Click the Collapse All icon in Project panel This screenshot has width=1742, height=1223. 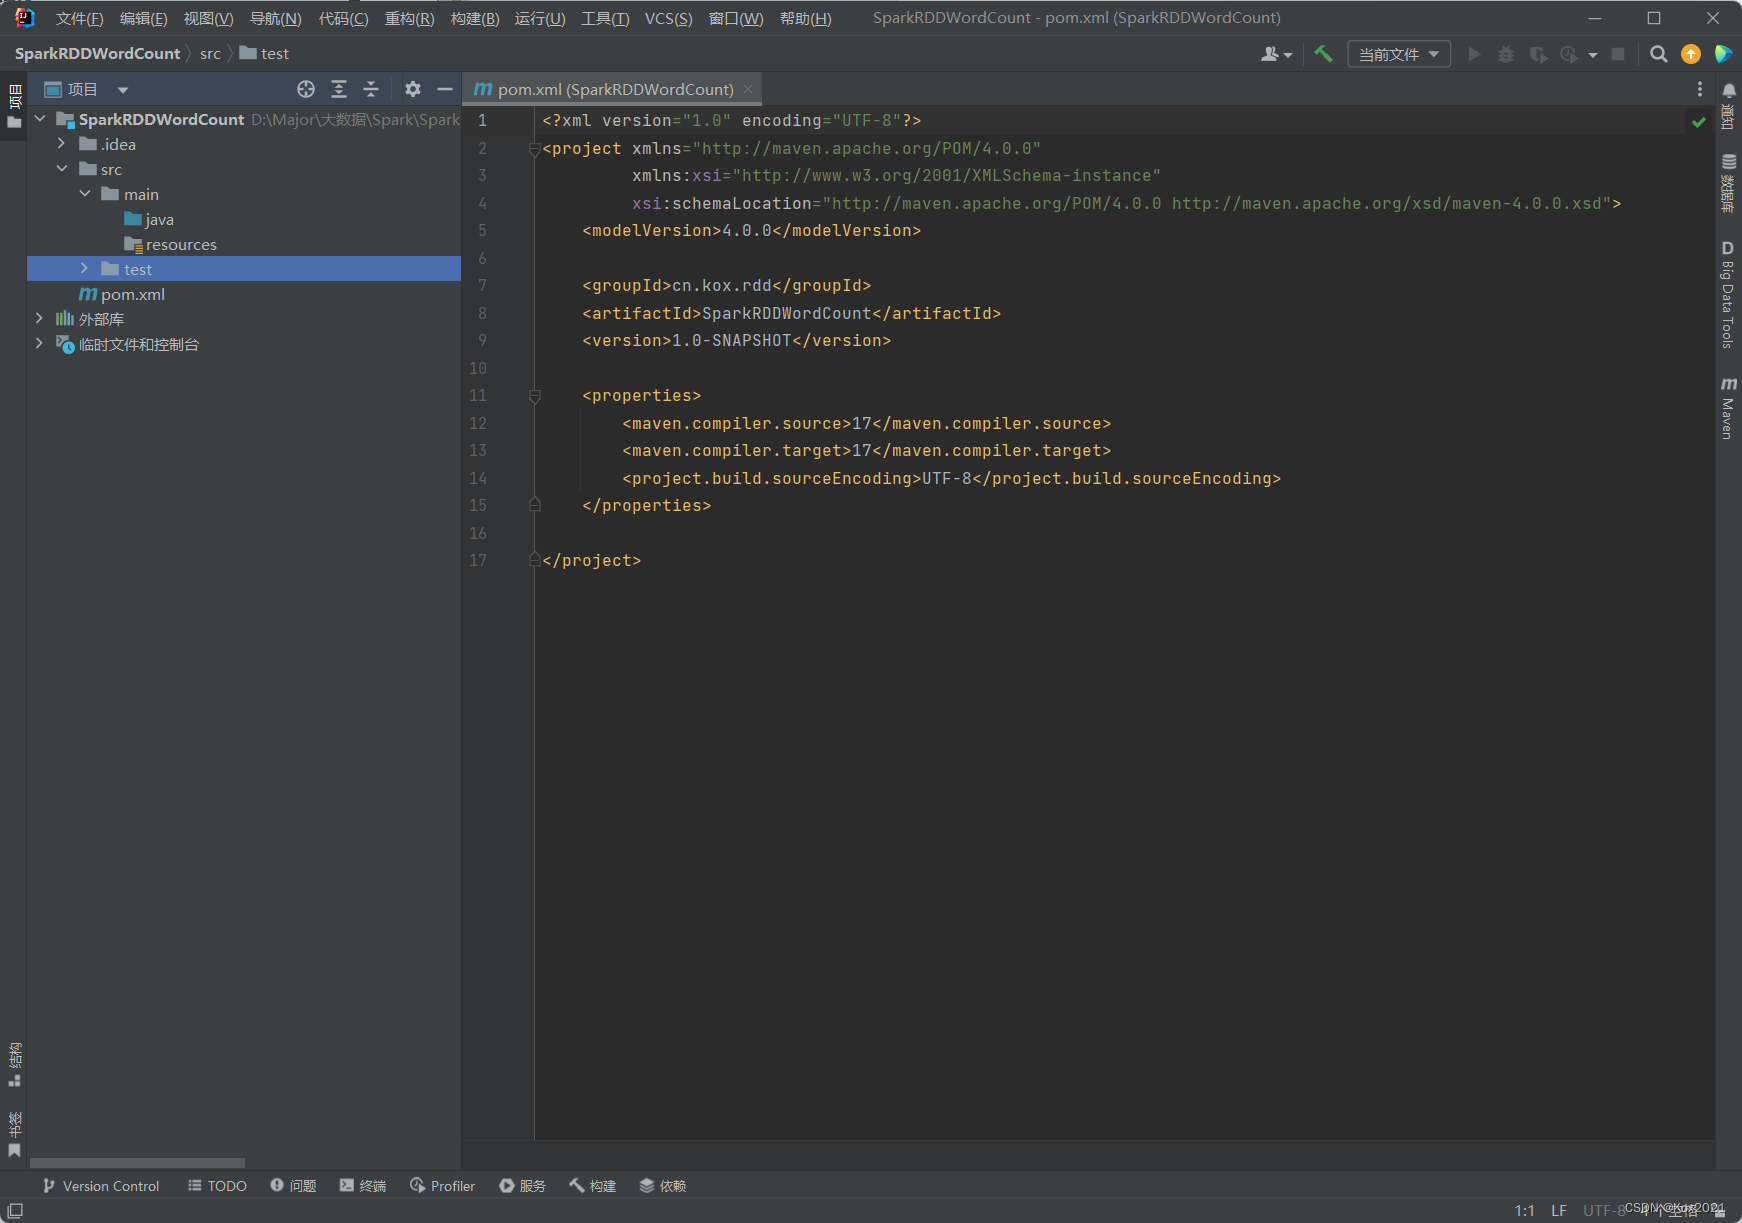pyautogui.click(x=371, y=89)
